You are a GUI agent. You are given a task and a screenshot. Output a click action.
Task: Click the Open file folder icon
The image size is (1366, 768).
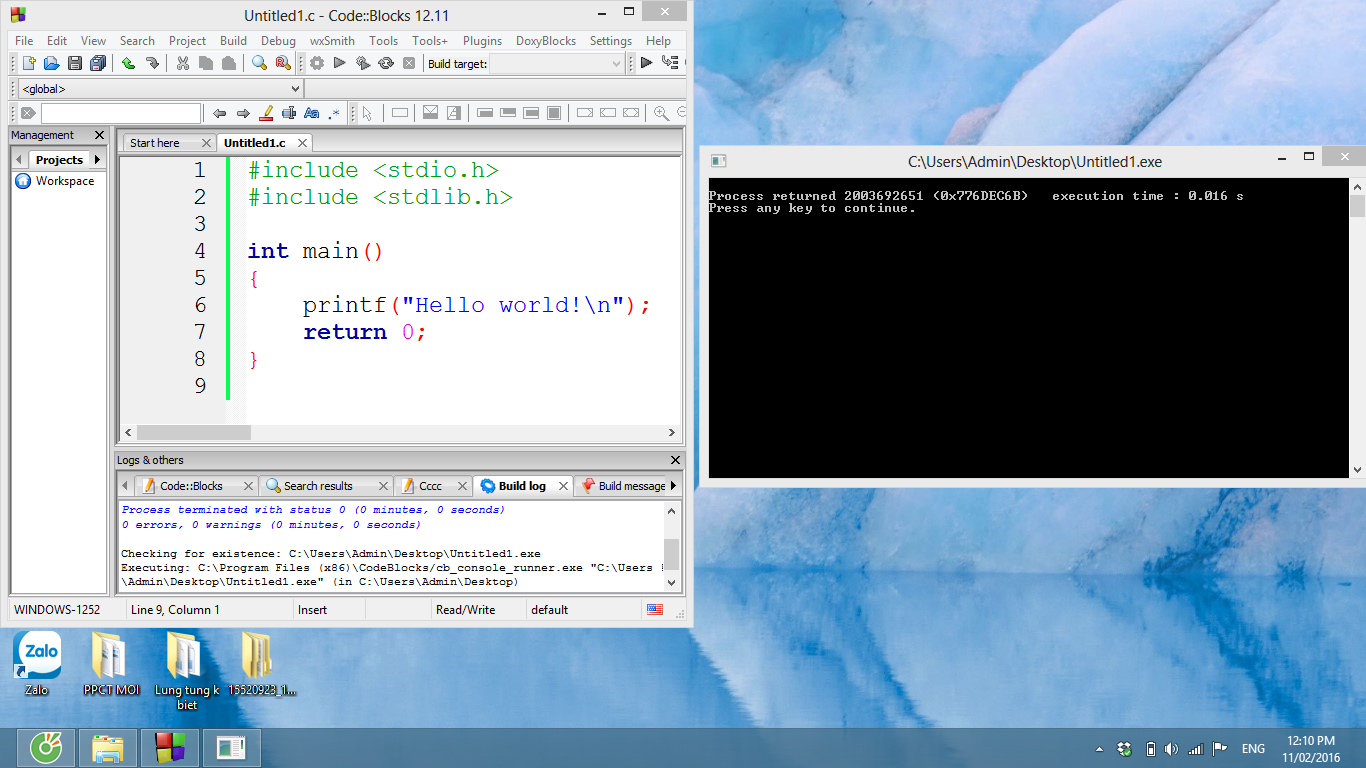pyautogui.click(x=51, y=63)
